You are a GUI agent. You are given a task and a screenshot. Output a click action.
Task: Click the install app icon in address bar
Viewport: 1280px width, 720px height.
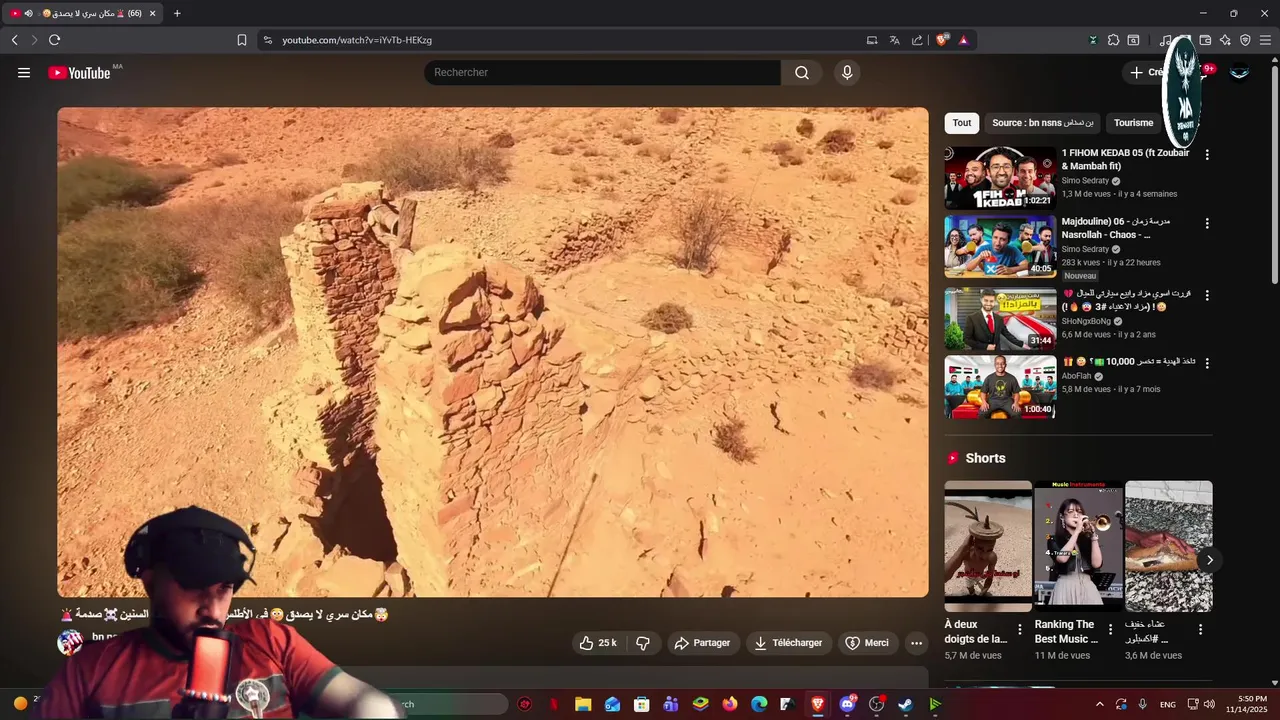[872, 40]
